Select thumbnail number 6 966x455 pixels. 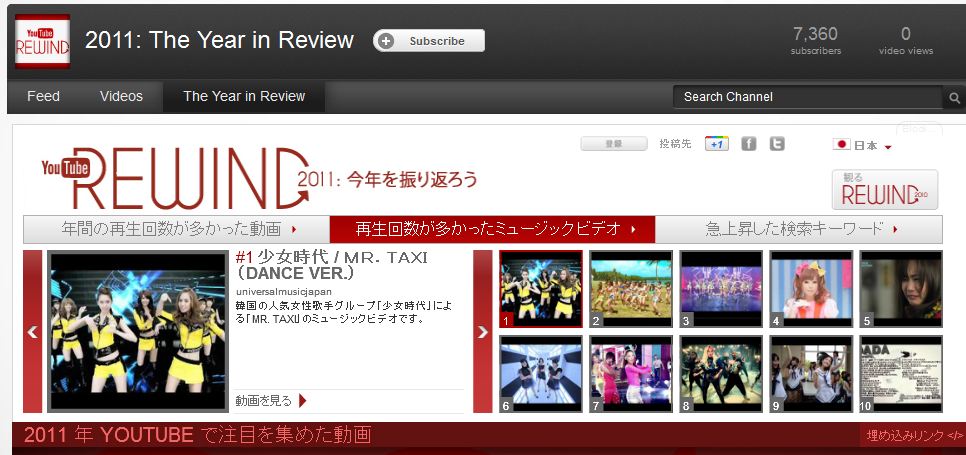pos(541,374)
